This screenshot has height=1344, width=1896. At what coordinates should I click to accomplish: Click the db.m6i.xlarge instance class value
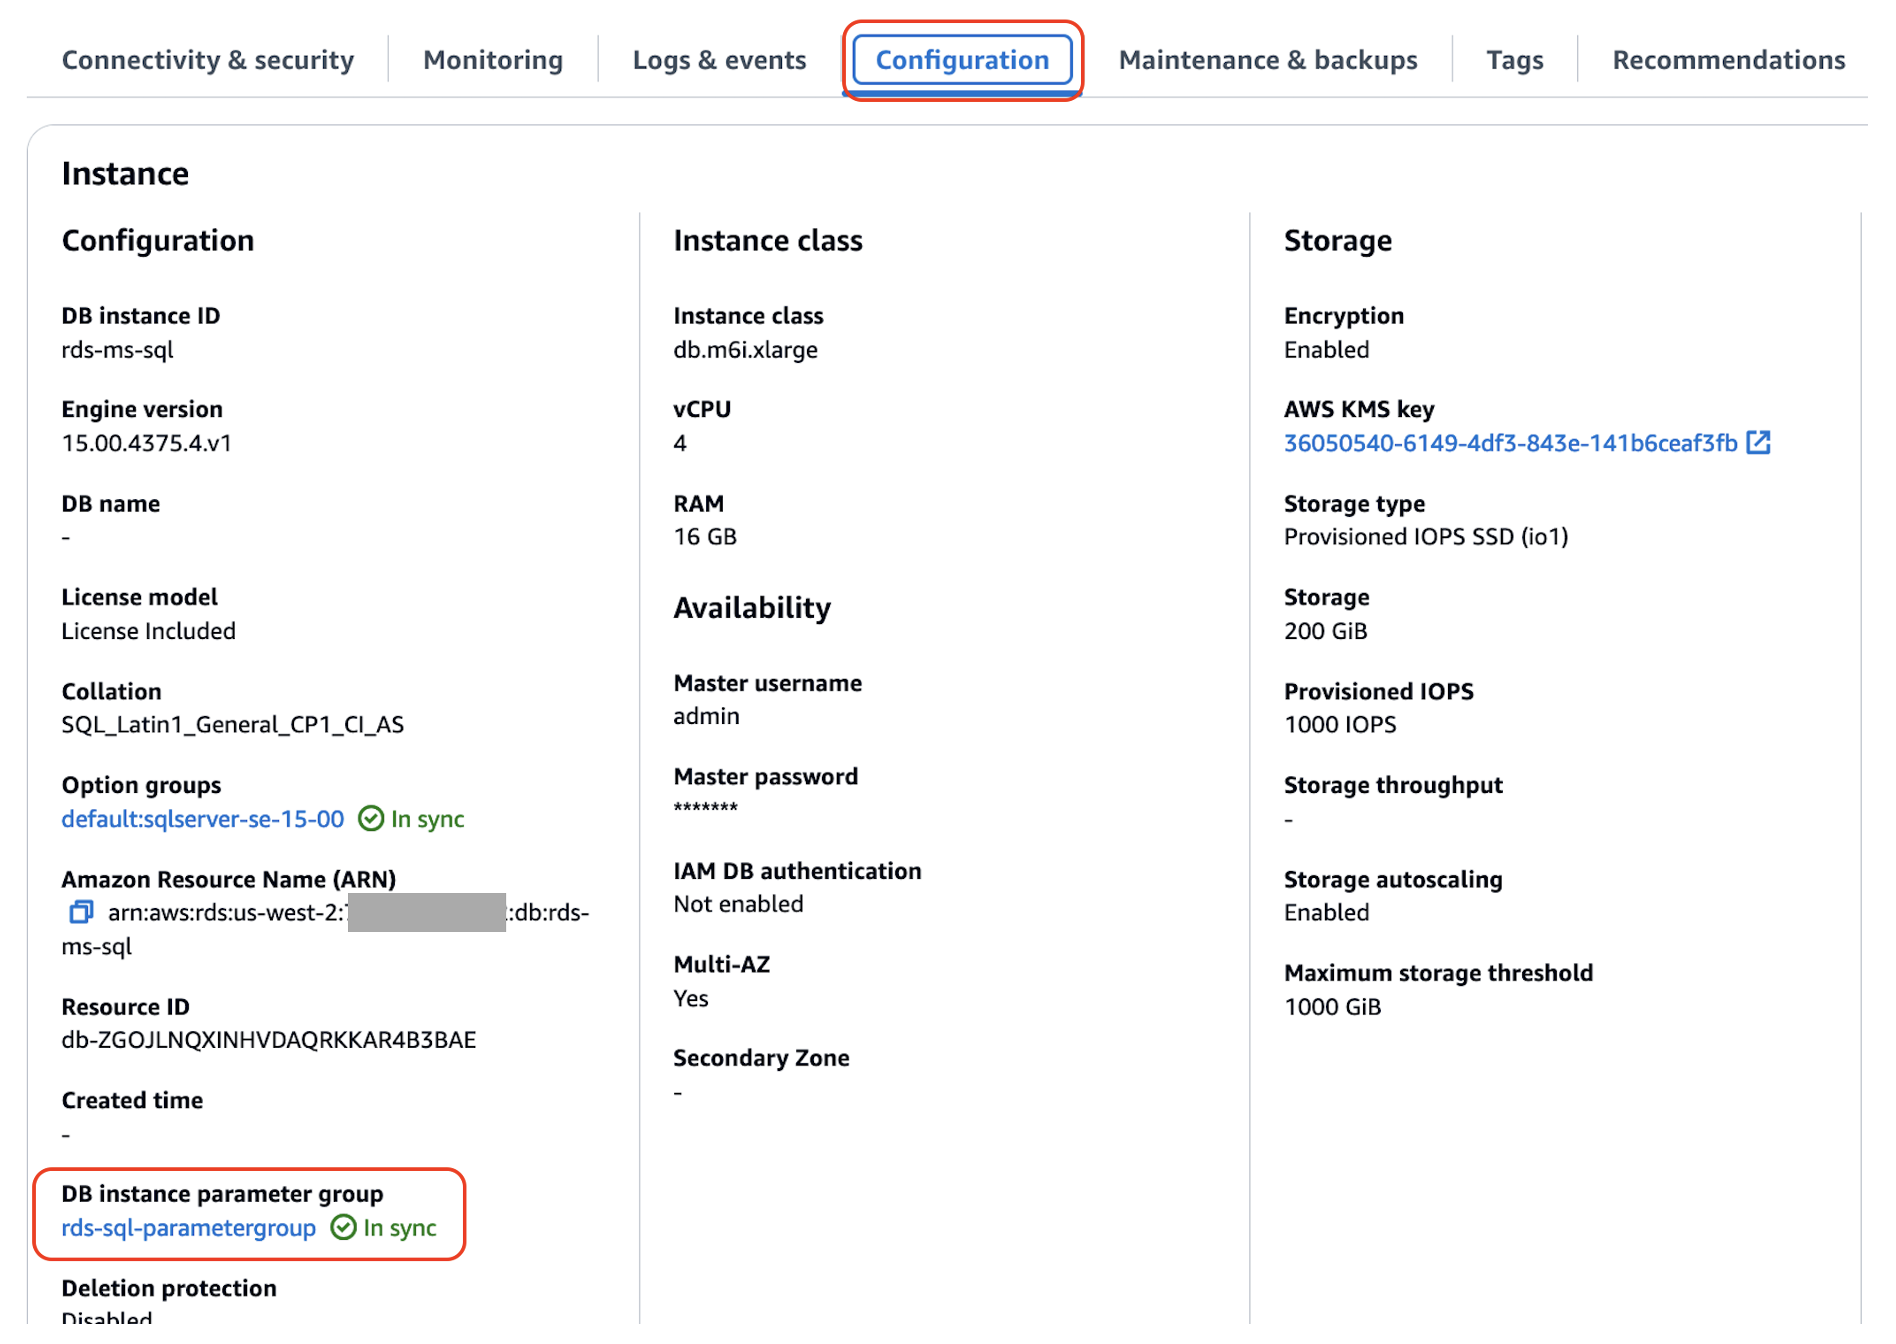[x=746, y=350]
